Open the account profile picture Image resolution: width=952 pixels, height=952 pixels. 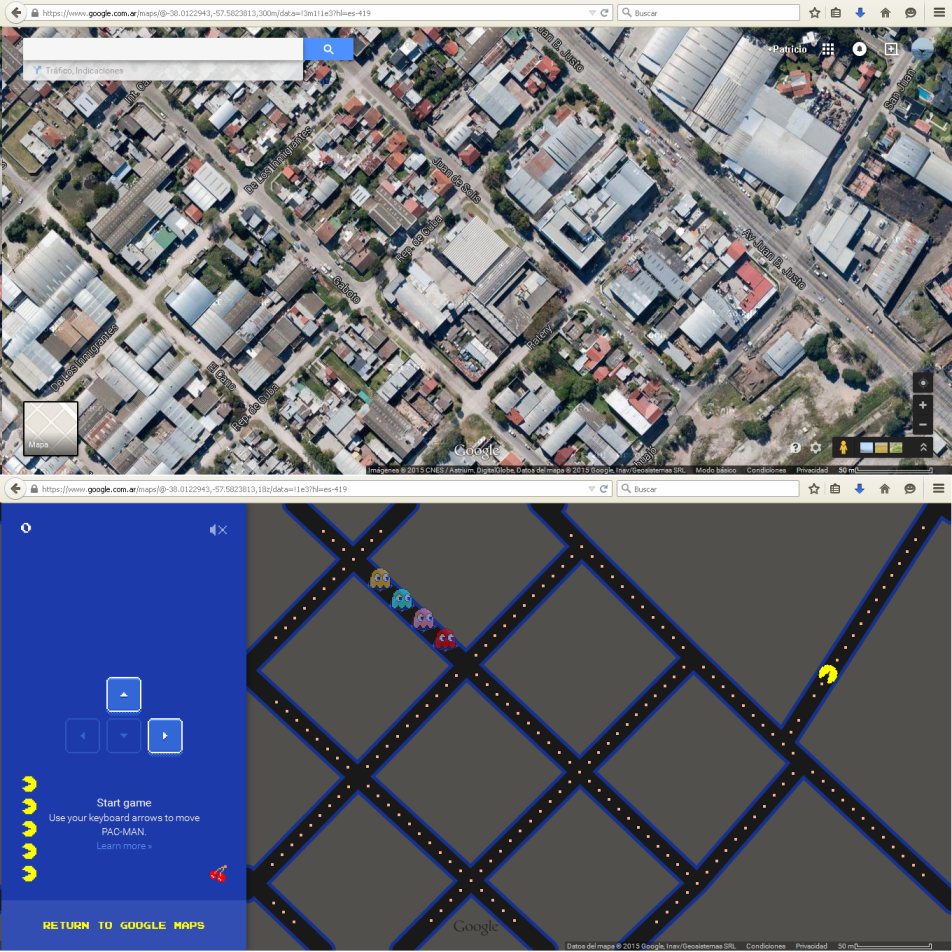922,49
